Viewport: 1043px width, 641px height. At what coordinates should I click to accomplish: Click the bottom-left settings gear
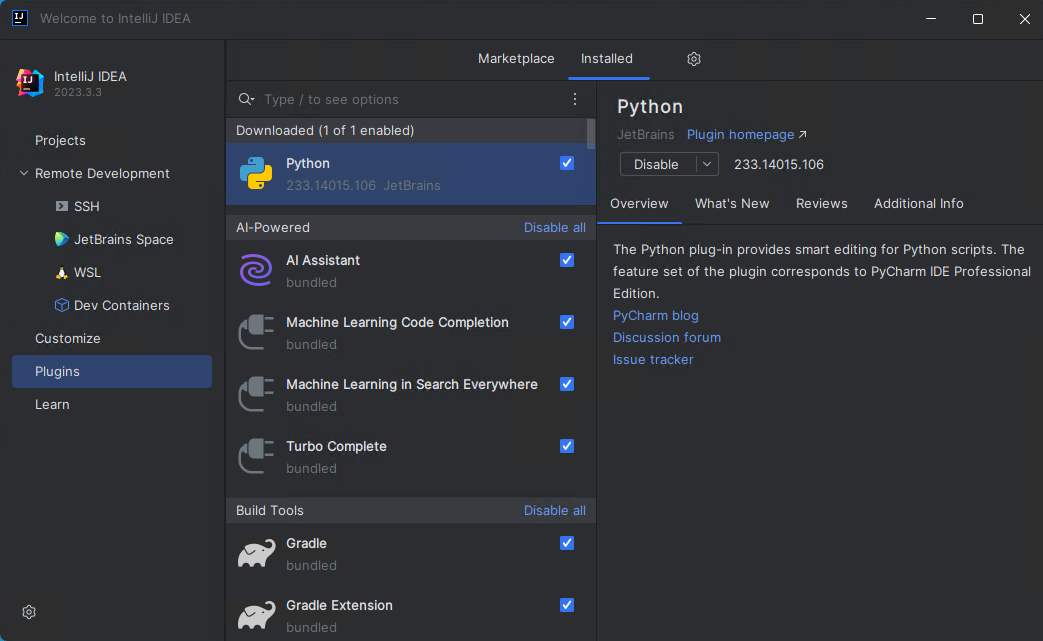pyautogui.click(x=28, y=611)
